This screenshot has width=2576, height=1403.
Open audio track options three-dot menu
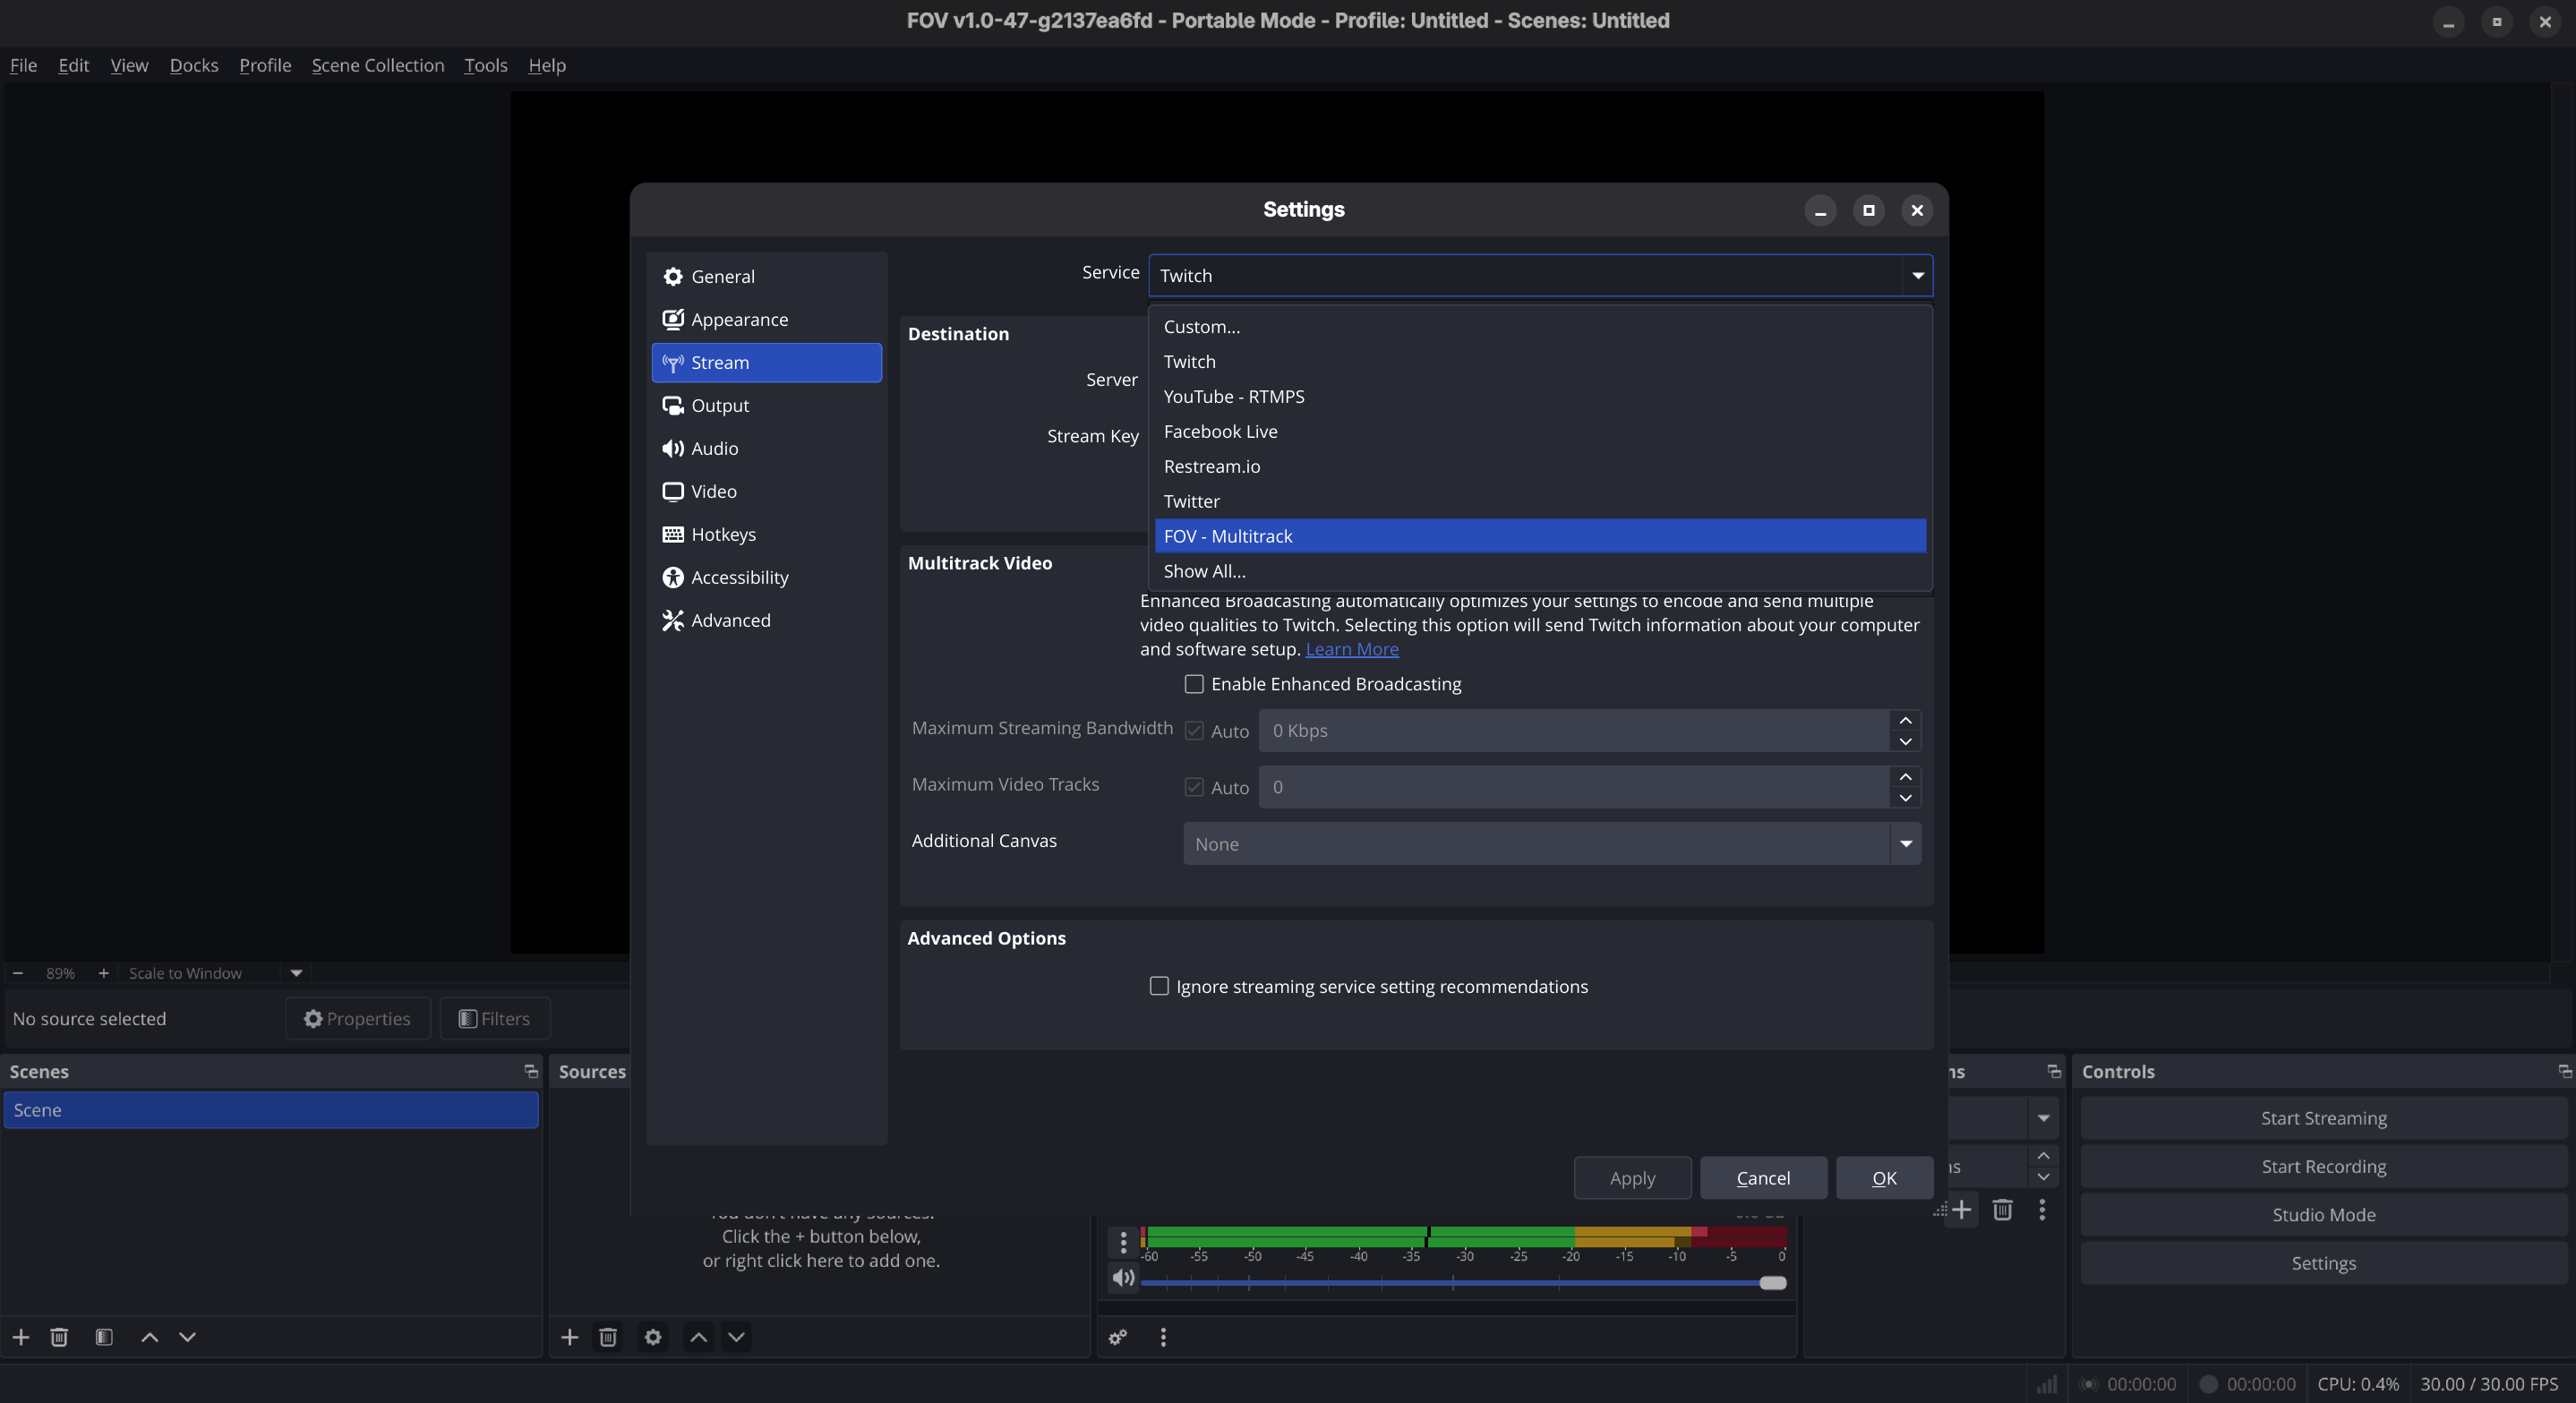1123,1242
